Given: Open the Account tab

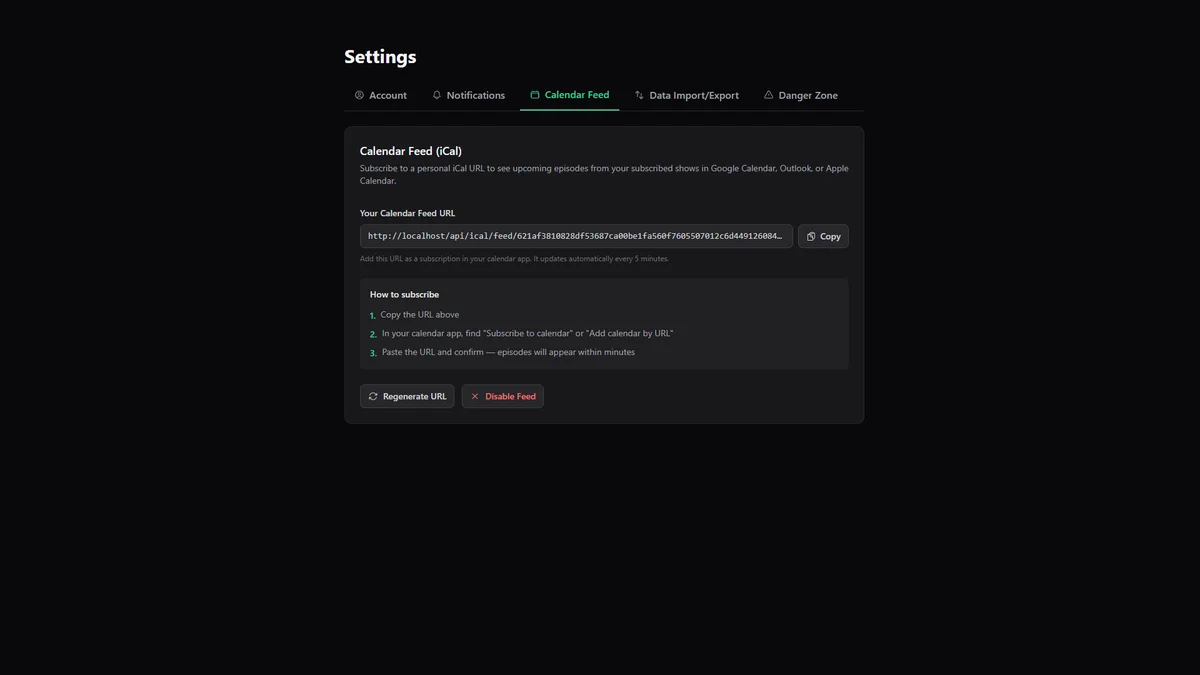Looking at the screenshot, I should [387, 95].
